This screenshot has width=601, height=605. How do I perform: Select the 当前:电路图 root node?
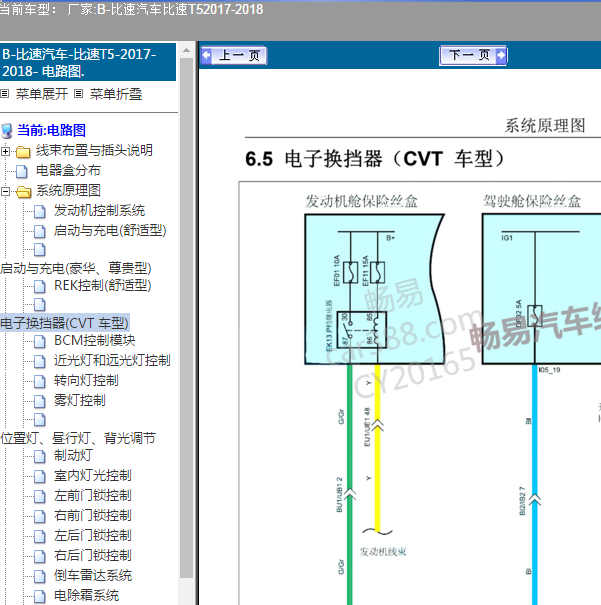51,130
